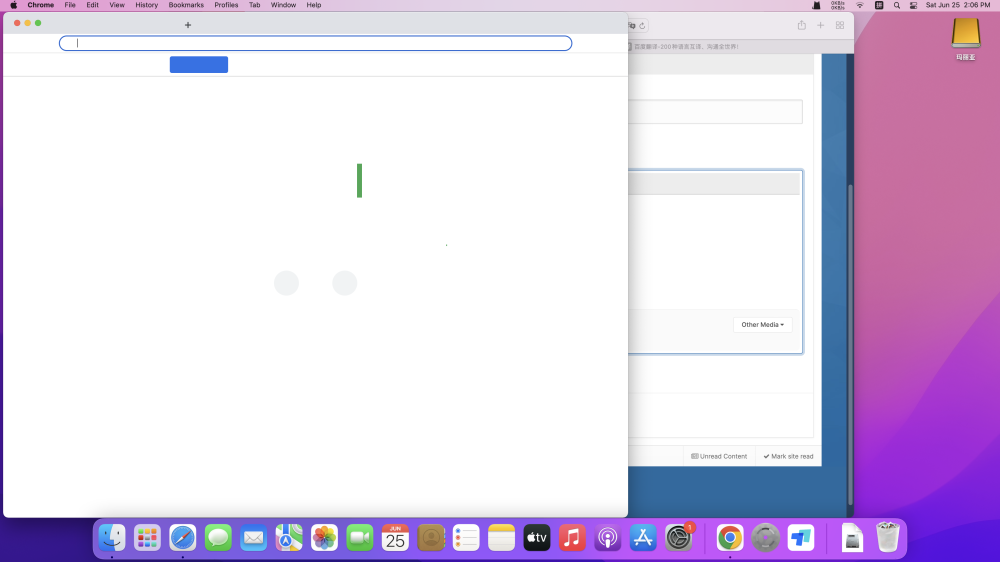The image size is (1000, 562).
Task: Click the gray round app icon in Dock
Action: pos(765,538)
